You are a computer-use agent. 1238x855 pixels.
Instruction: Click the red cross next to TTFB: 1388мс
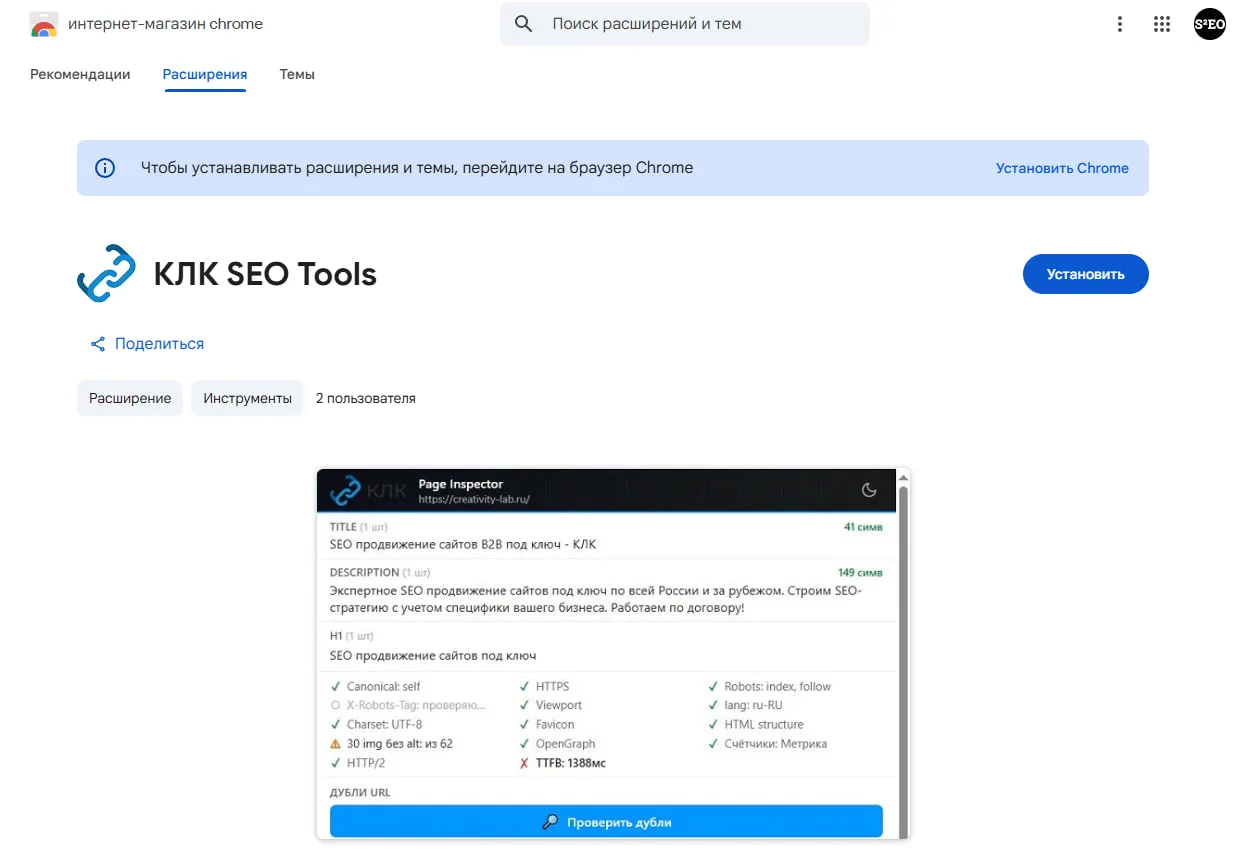pyautogui.click(x=525, y=763)
